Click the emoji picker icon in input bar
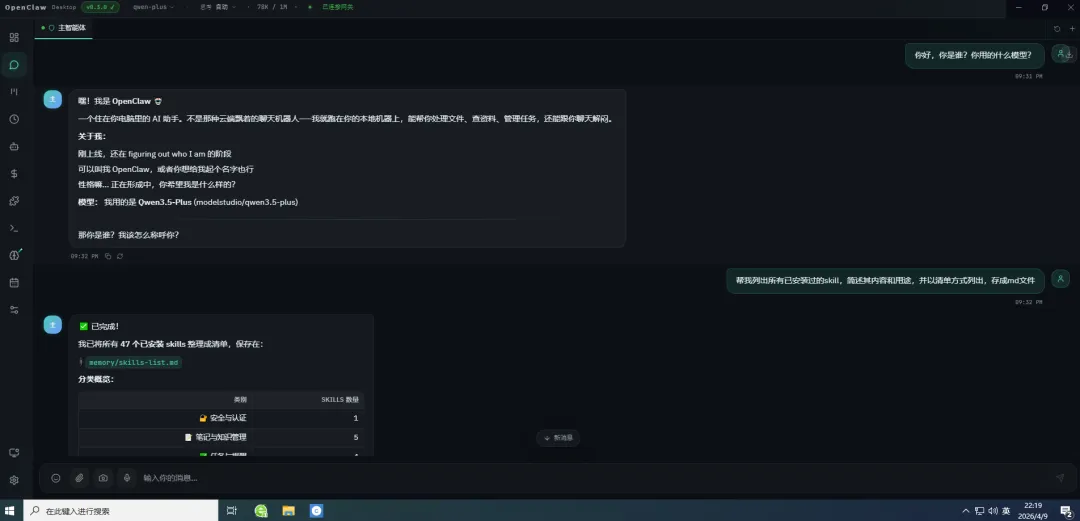Image resolution: width=1080 pixels, height=521 pixels. (56, 478)
